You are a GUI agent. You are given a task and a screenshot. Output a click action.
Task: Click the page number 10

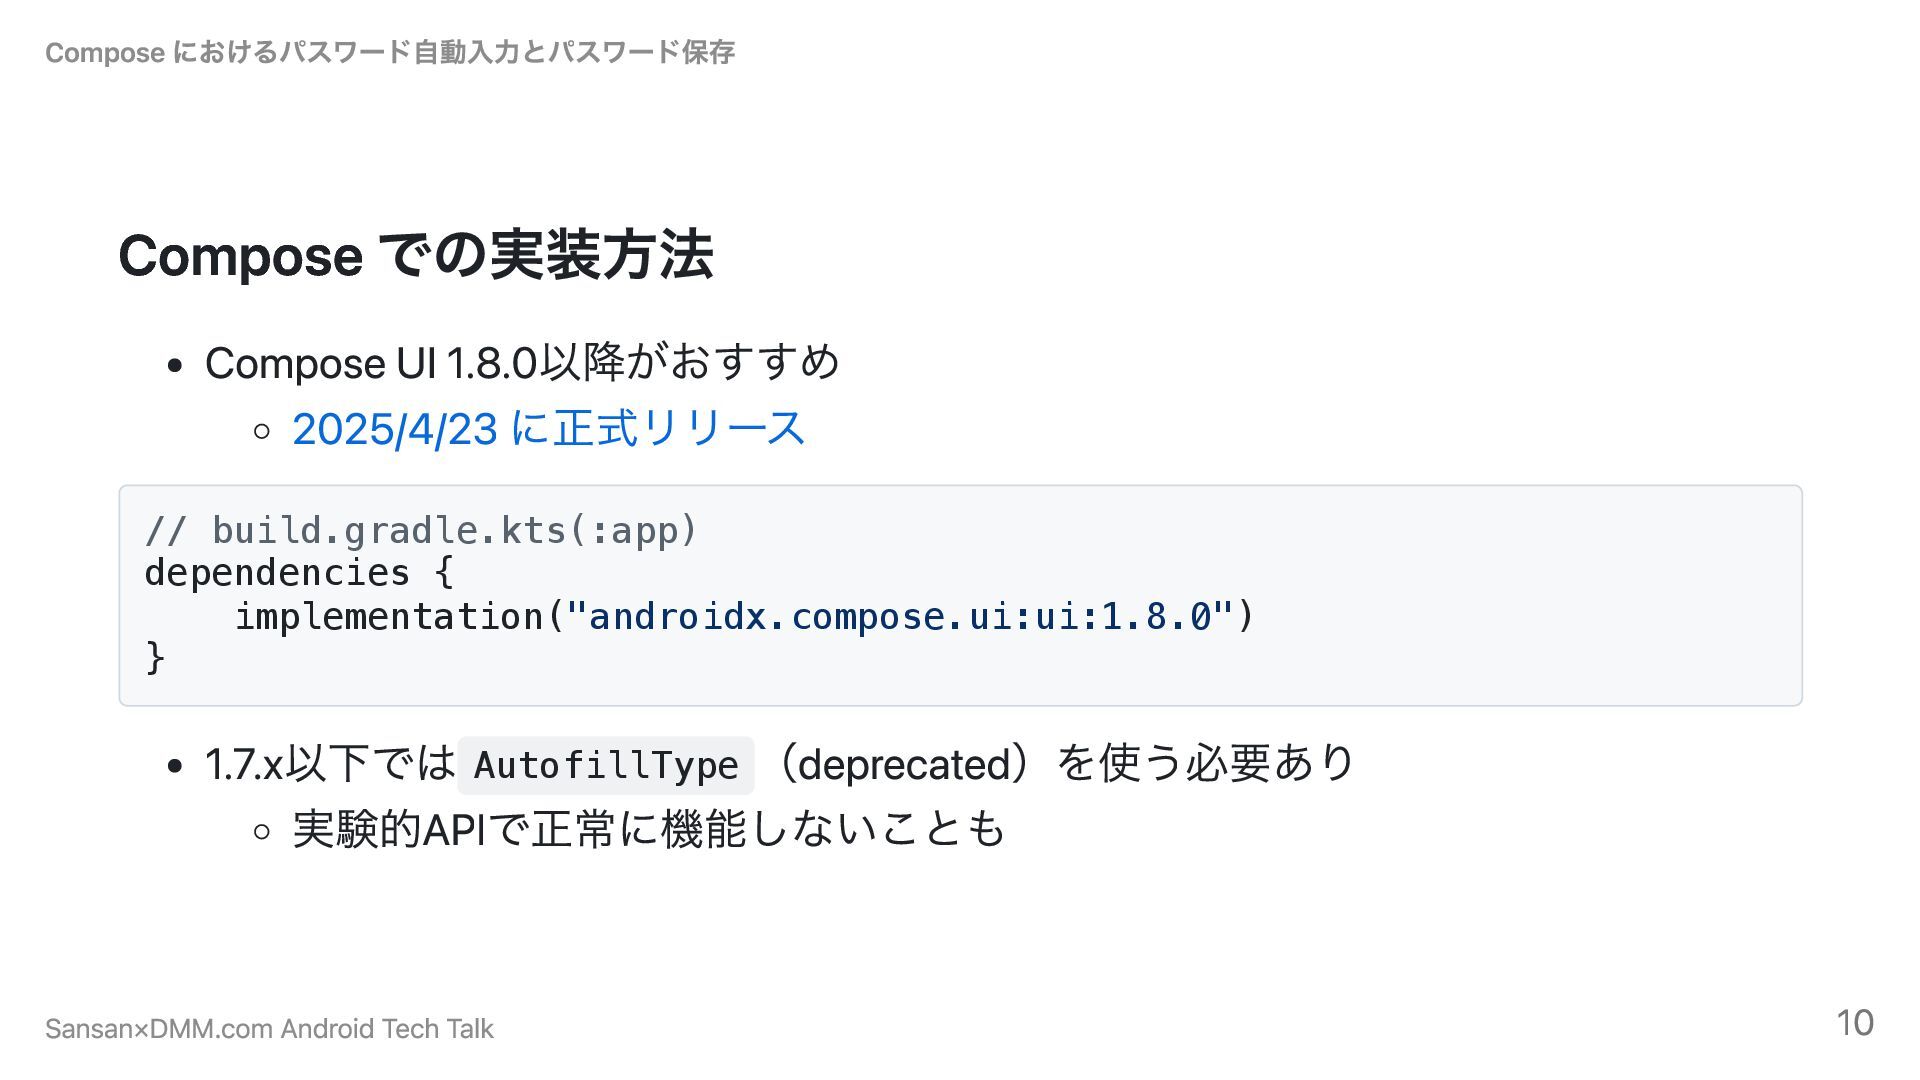[x=1855, y=1023]
